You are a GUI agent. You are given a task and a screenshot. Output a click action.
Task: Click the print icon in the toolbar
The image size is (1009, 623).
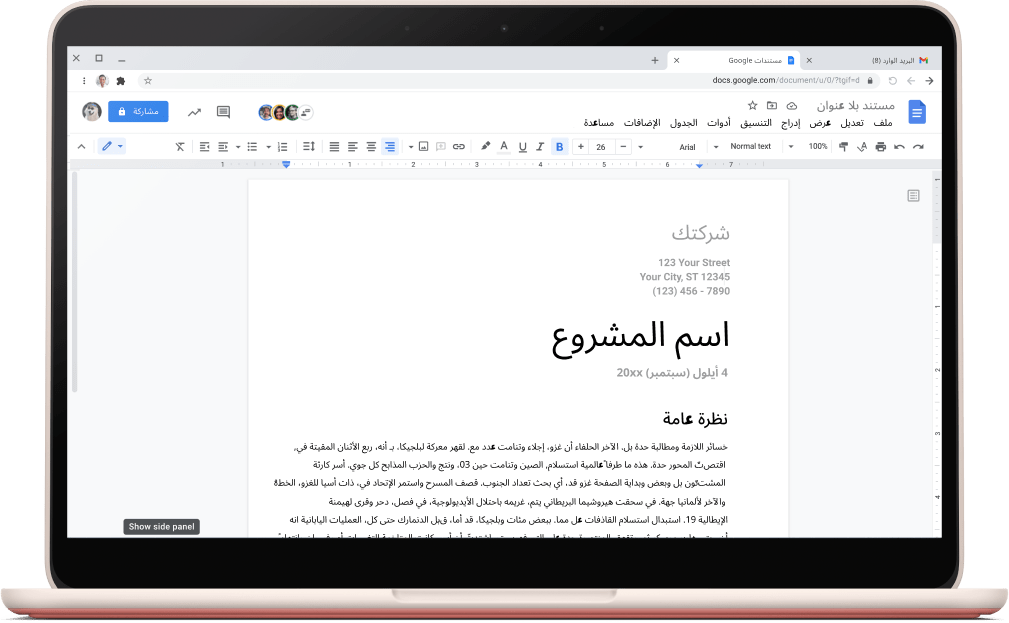tap(880, 147)
